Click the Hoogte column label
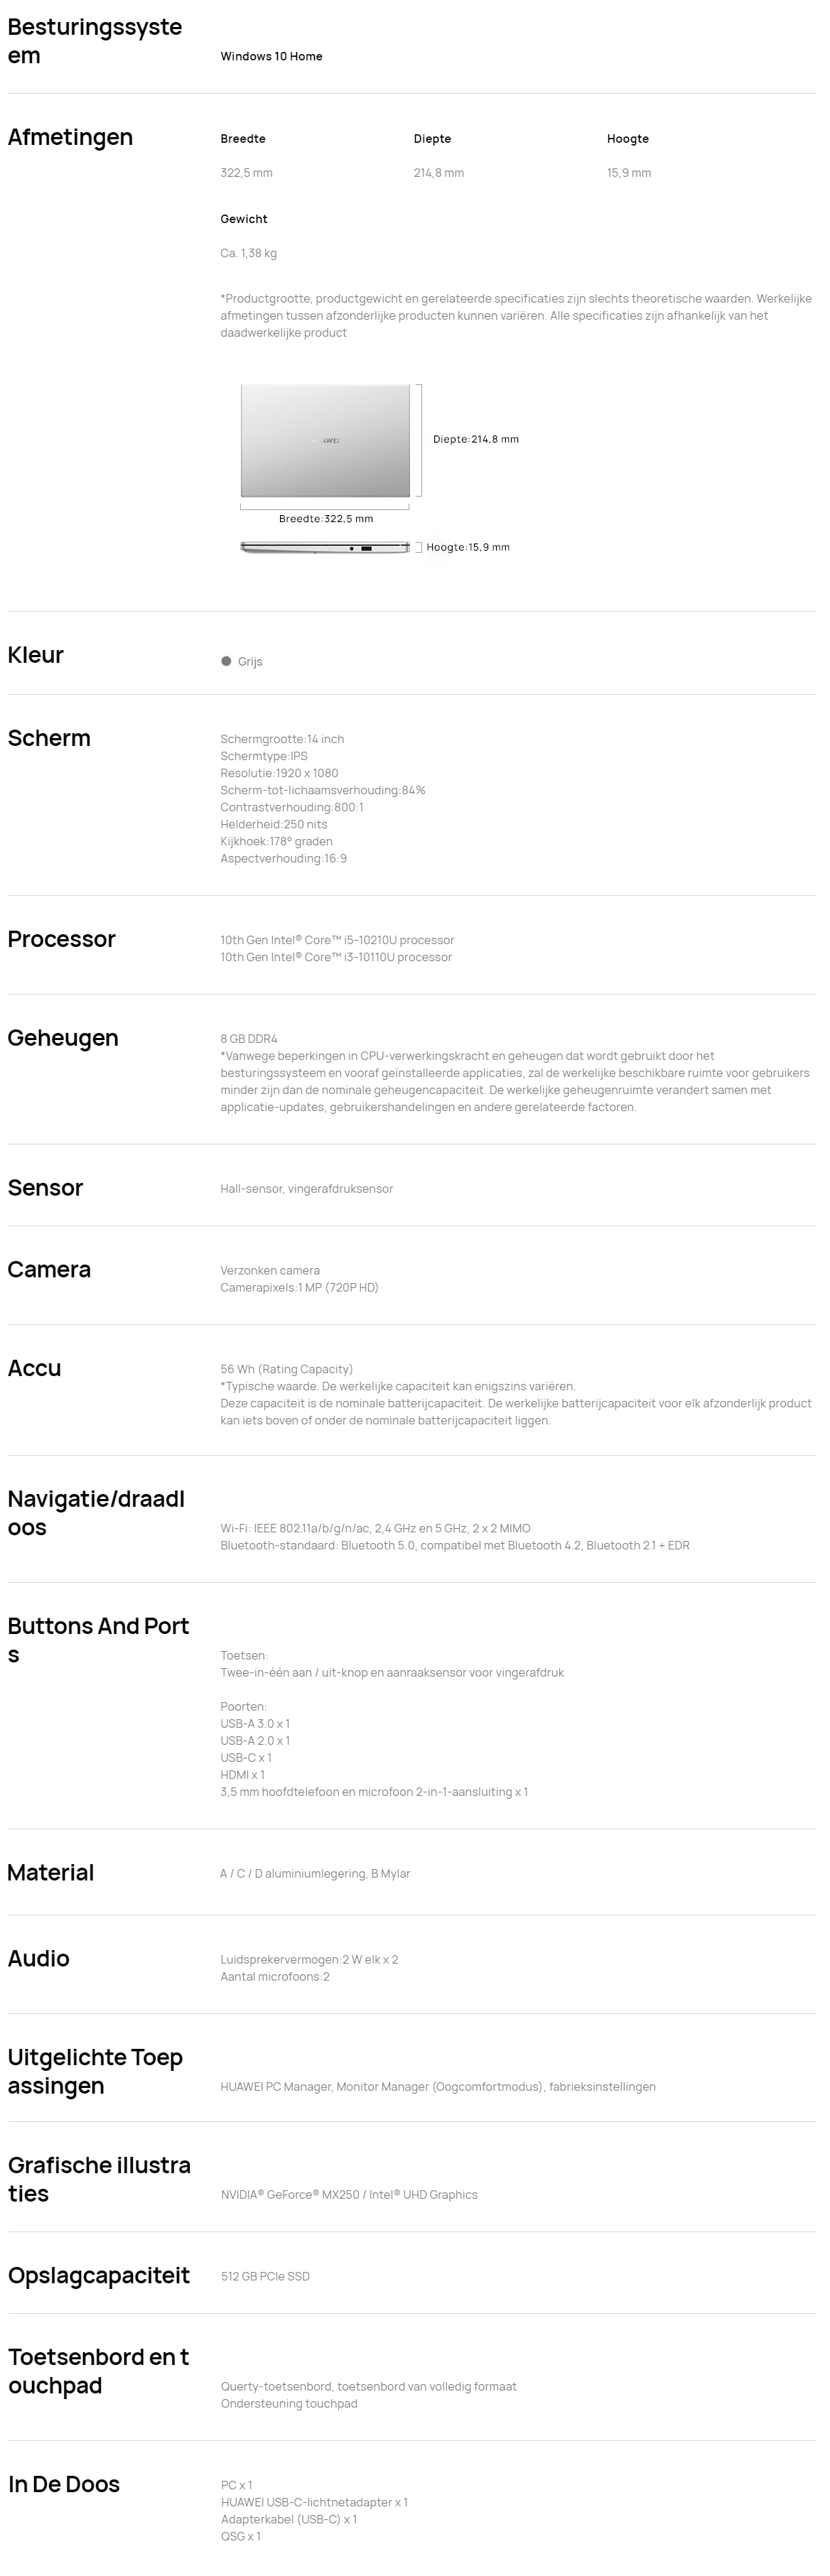This screenshot has height=2576, width=830. point(628,139)
